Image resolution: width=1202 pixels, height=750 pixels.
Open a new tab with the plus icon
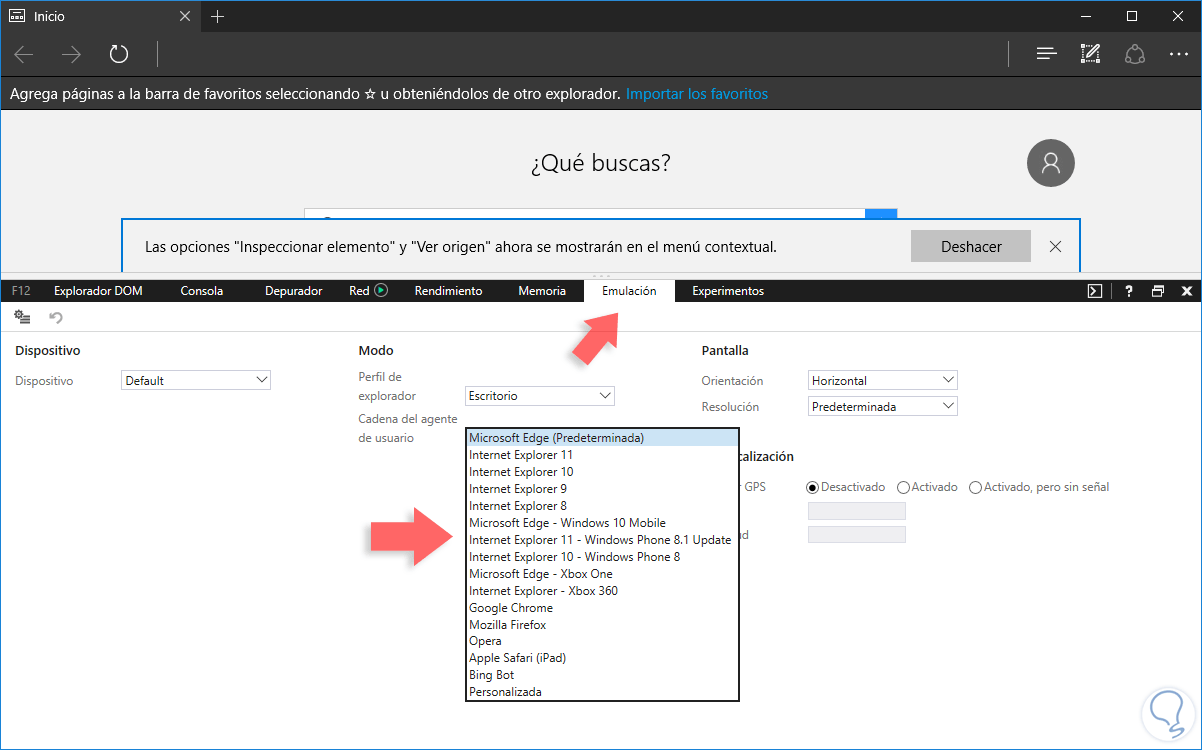[218, 16]
